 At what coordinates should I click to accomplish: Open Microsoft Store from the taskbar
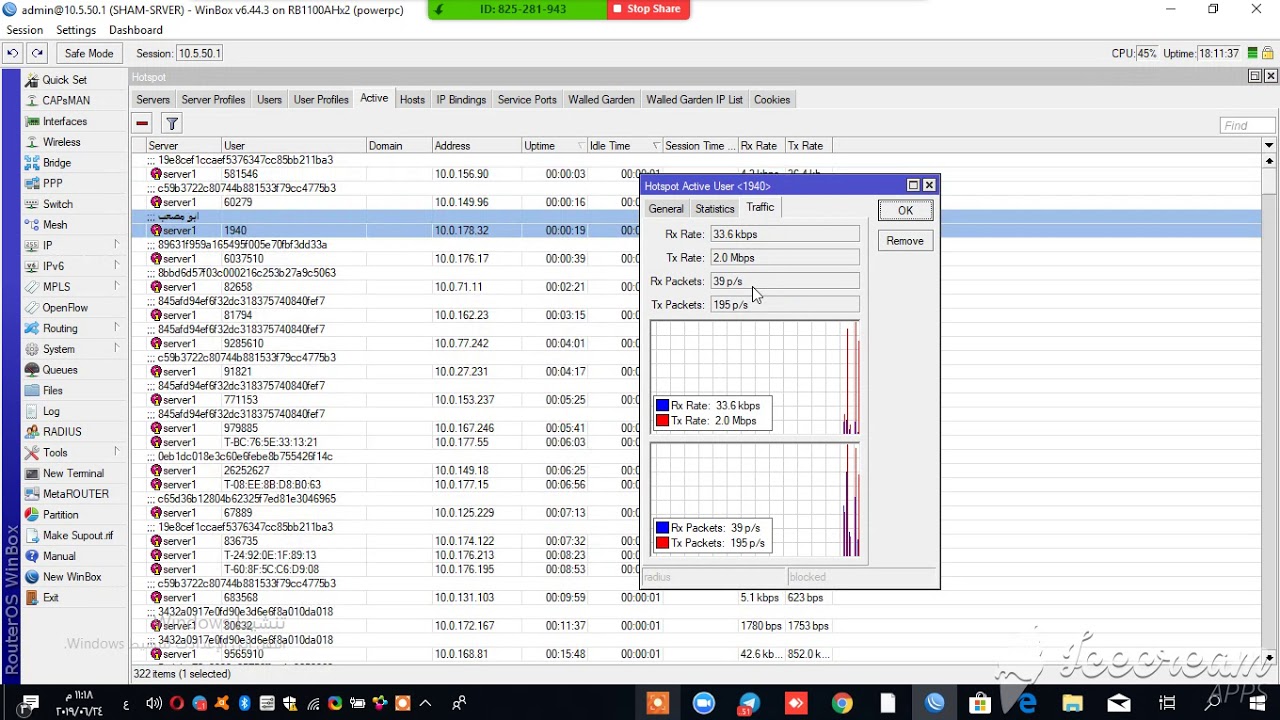tap(980, 703)
